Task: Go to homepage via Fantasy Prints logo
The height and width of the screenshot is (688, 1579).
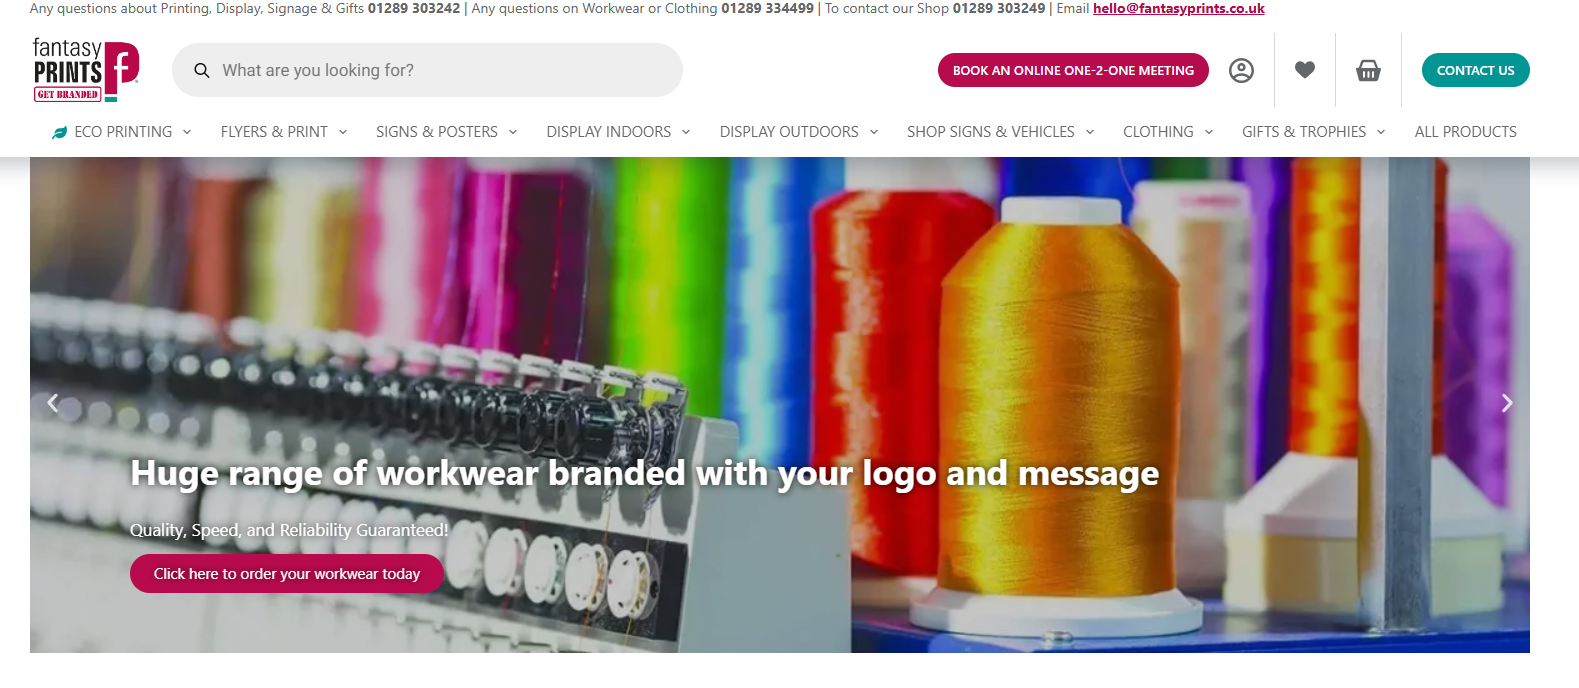Action: click(86, 70)
